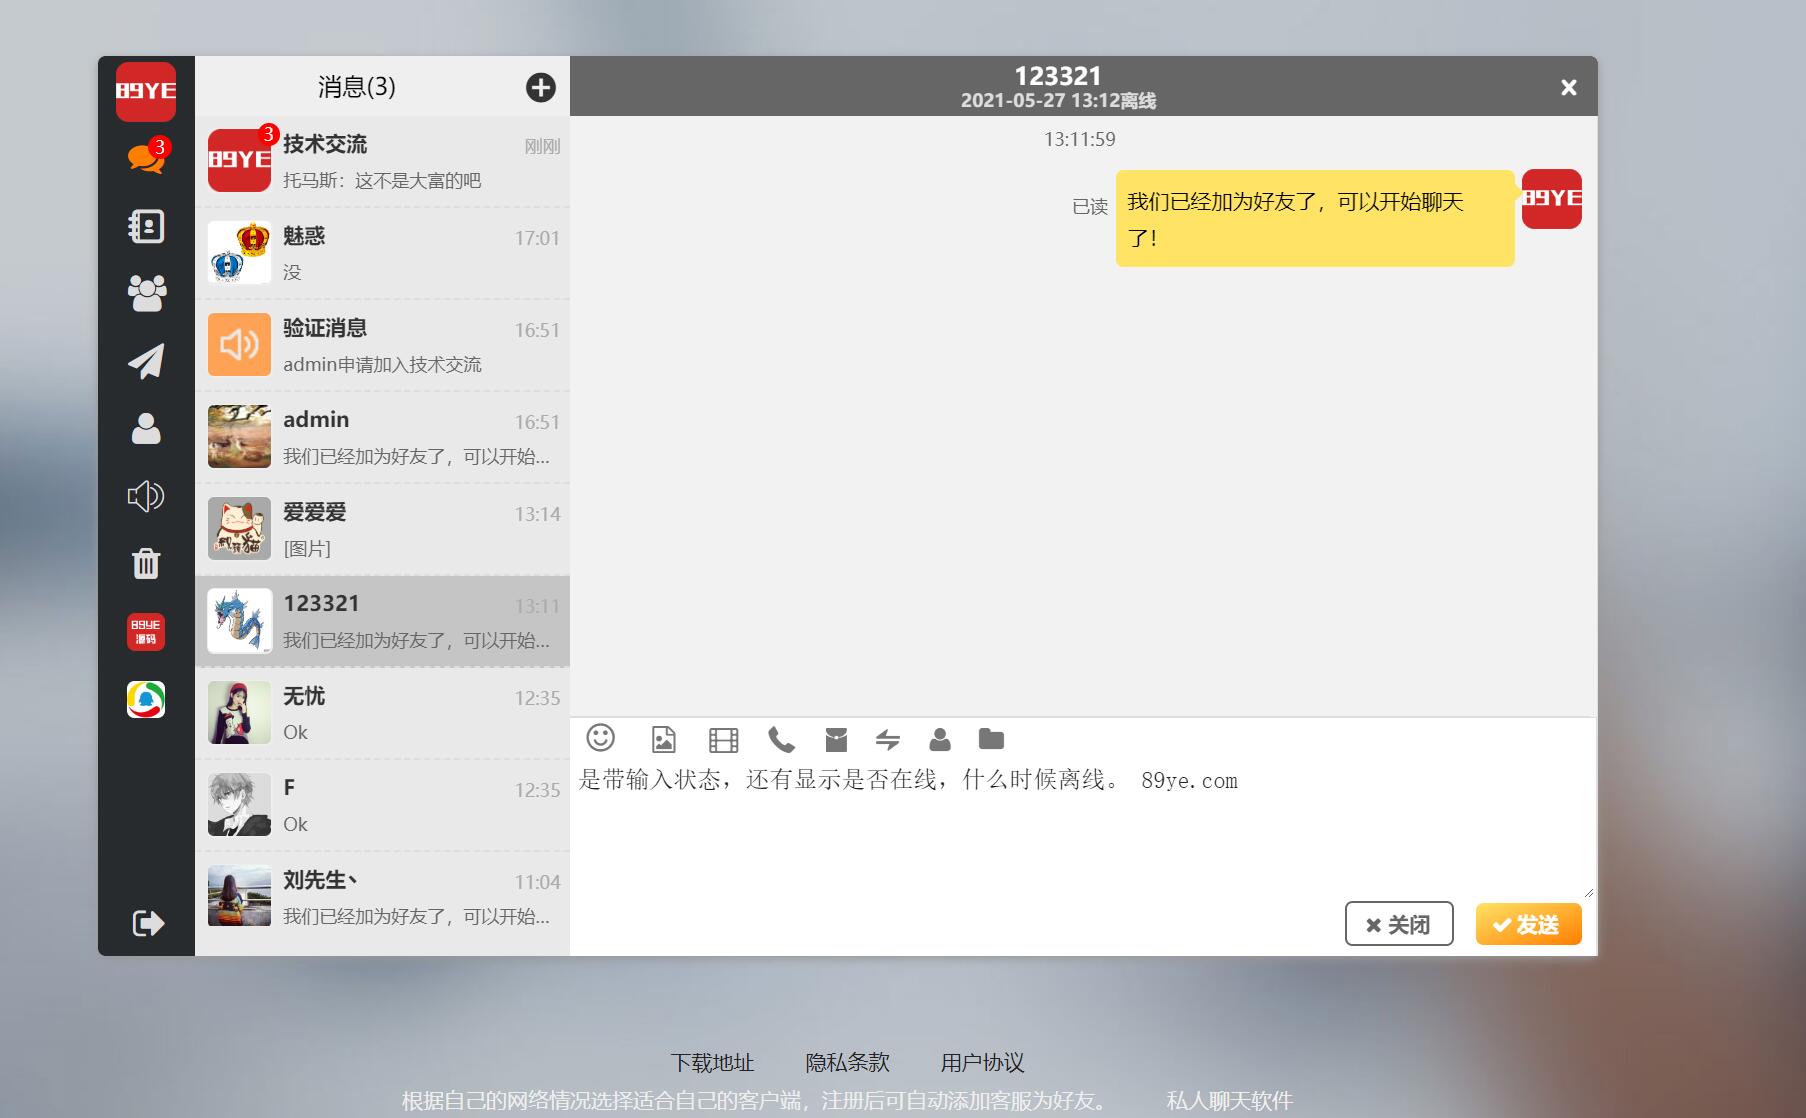The height and width of the screenshot is (1118, 1806).
Task: Open the trash bin icon
Action: (x=146, y=564)
